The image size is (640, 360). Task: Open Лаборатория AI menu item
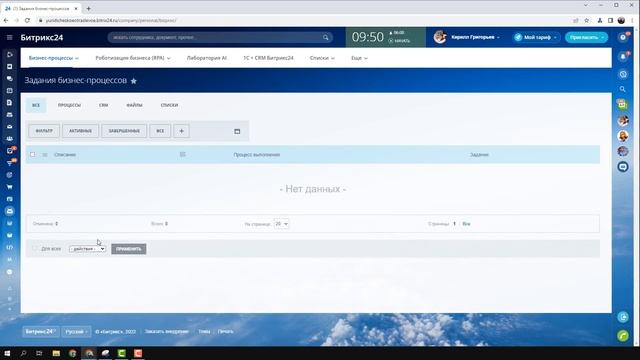(x=207, y=58)
